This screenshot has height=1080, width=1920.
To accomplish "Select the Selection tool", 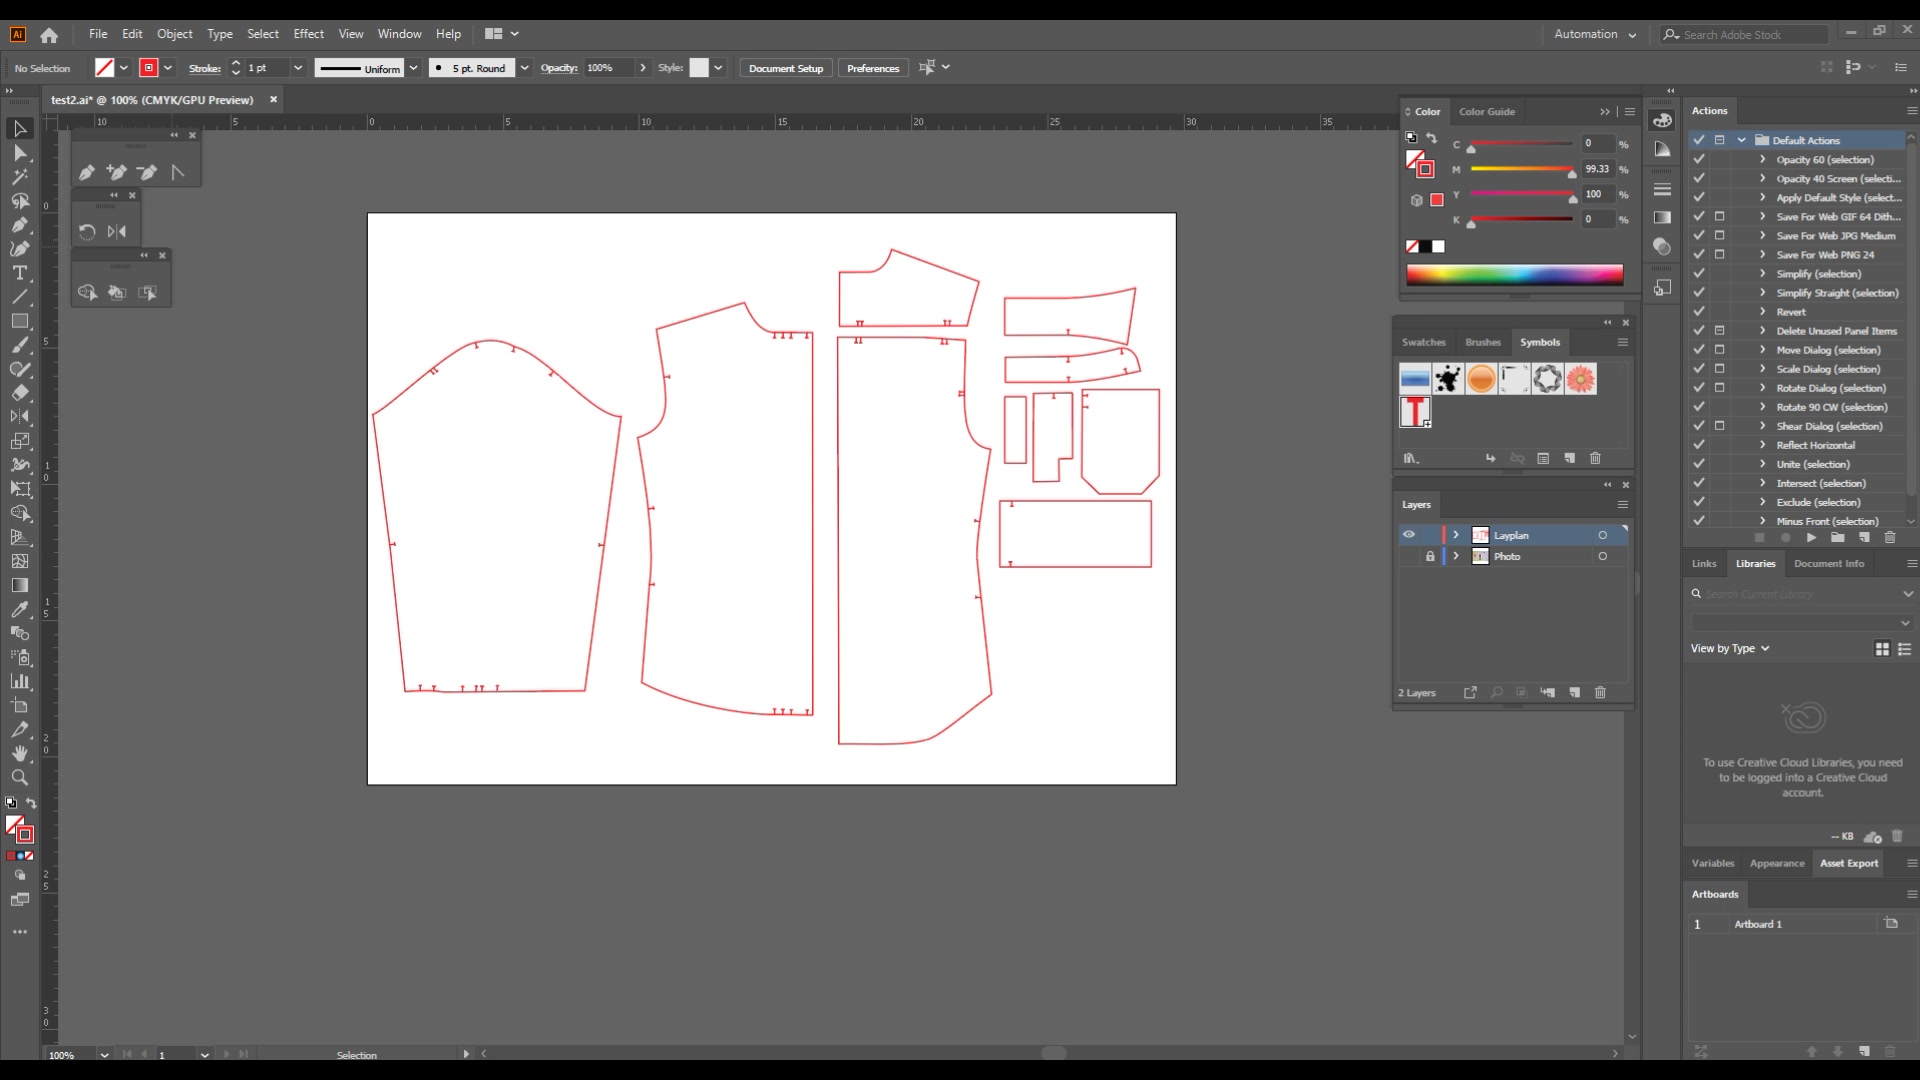I will coord(19,128).
